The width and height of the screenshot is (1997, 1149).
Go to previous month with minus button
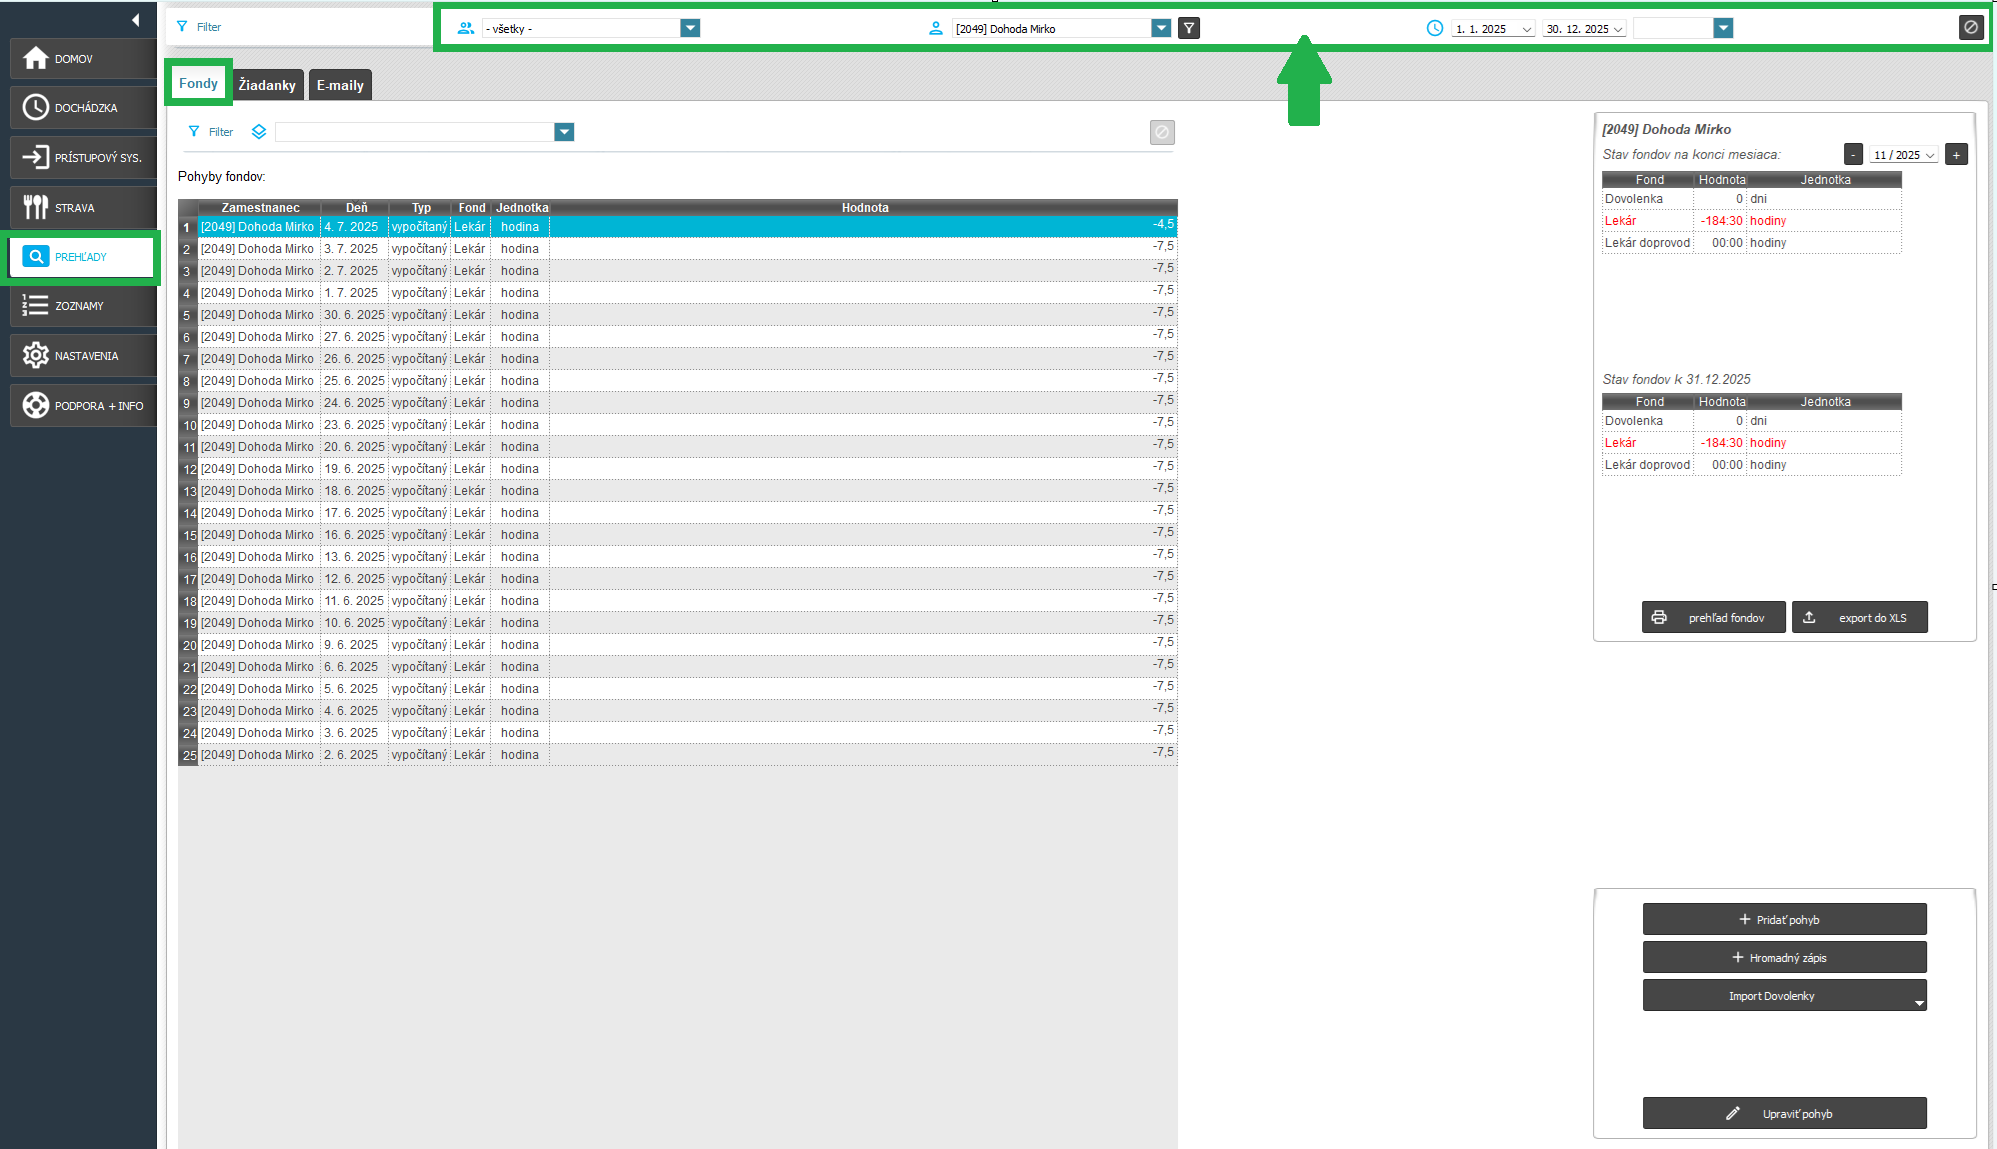[x=1853, y=155]
